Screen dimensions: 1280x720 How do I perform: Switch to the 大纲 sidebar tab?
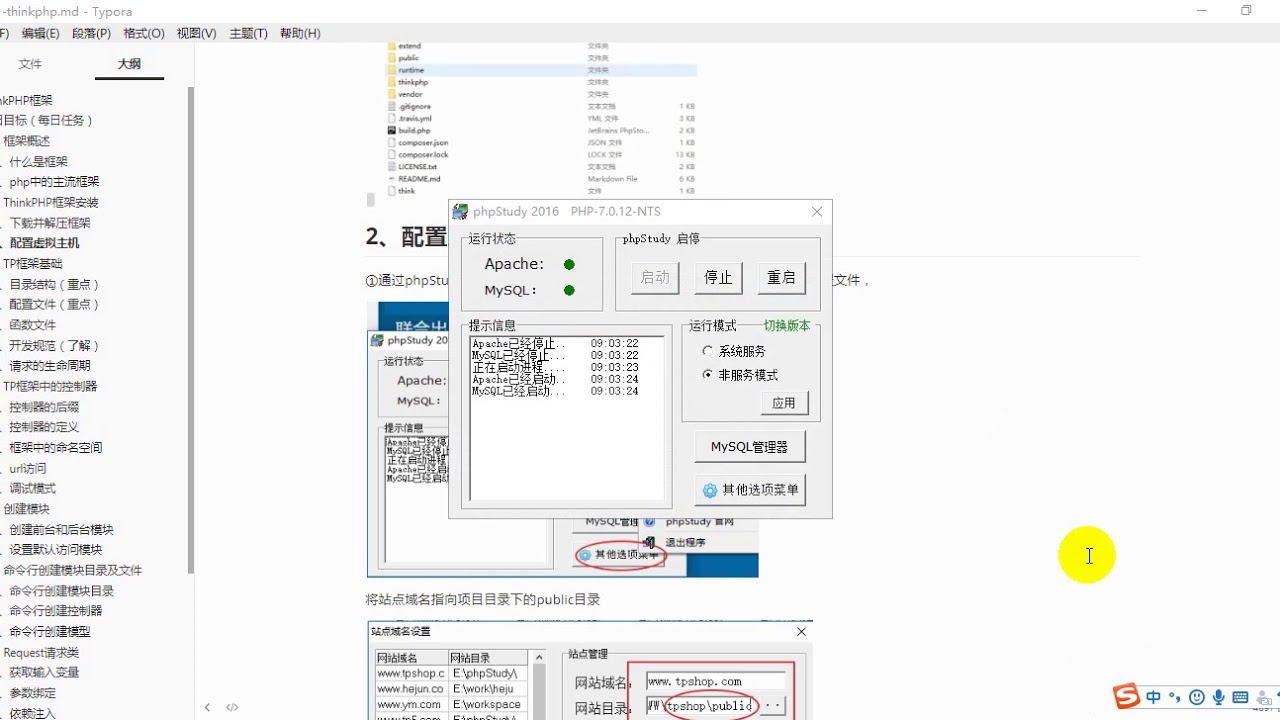129,64
